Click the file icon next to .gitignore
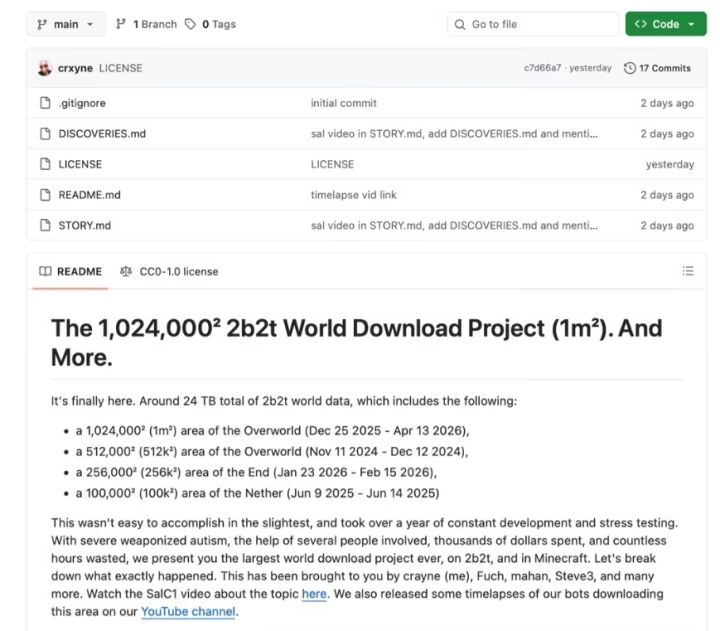The width and height of the screenshot is (720, 631). coord(45,103)
